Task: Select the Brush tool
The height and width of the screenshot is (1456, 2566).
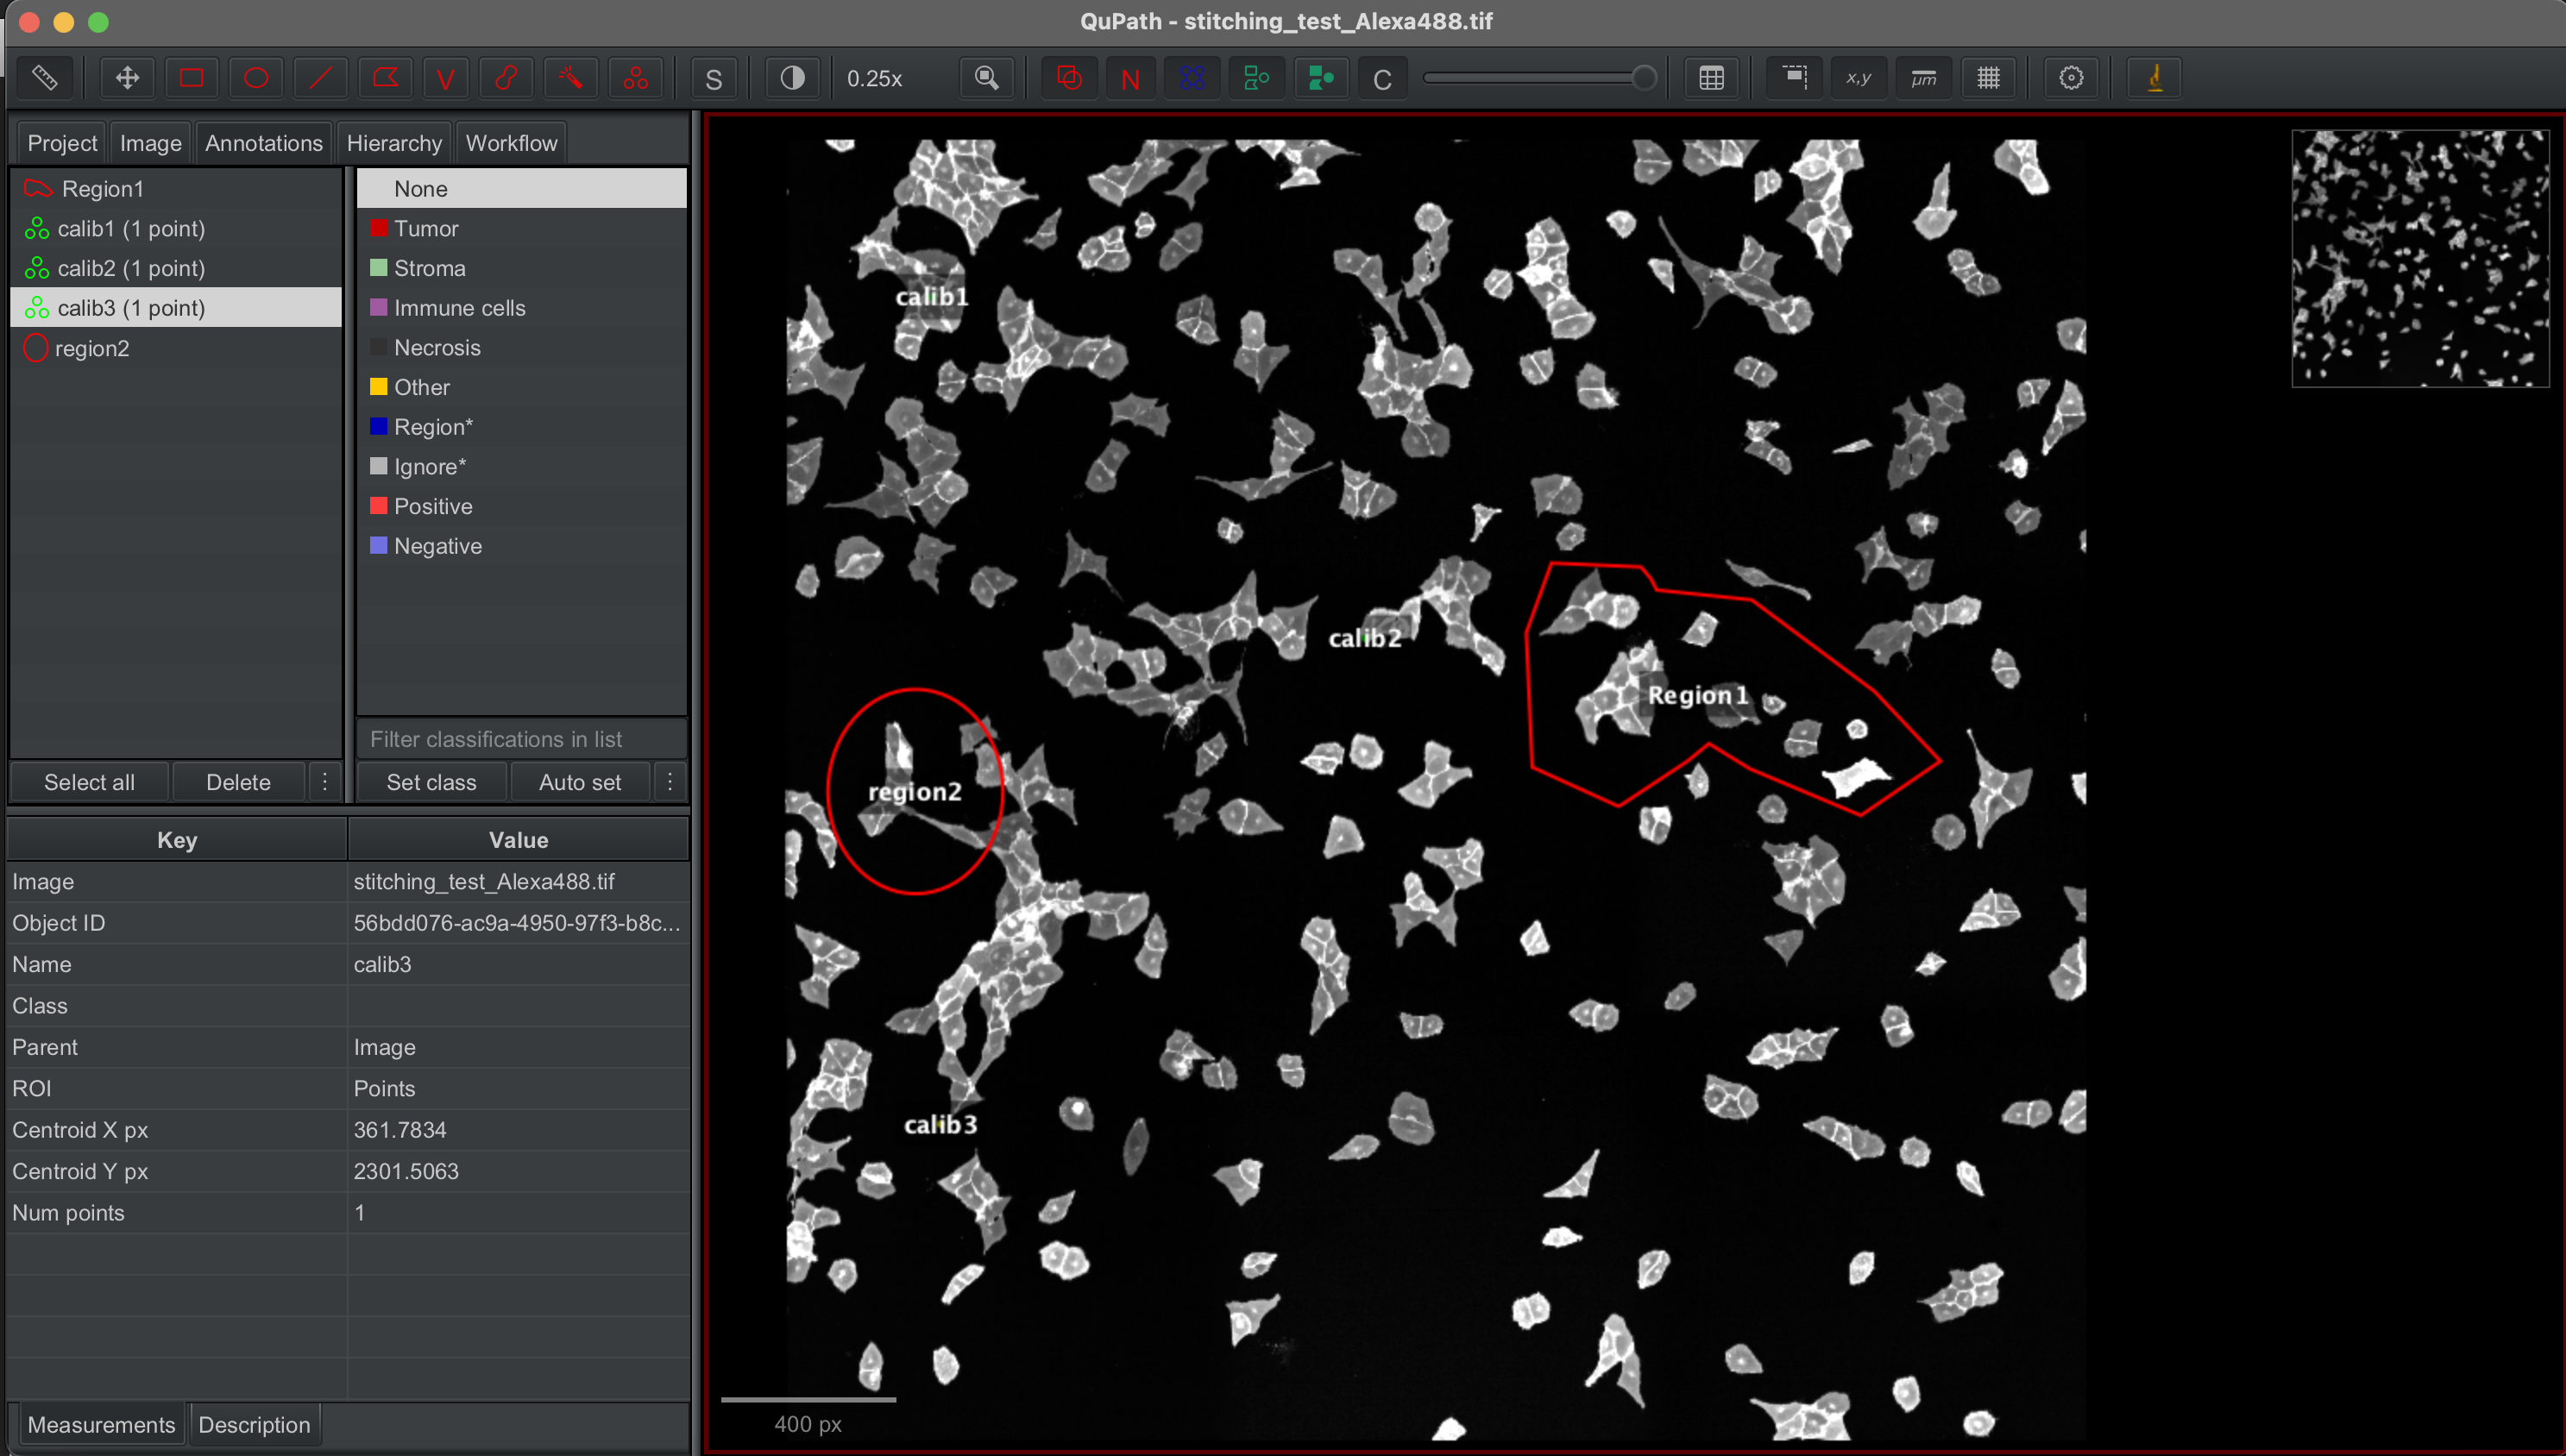Action: 506,78
